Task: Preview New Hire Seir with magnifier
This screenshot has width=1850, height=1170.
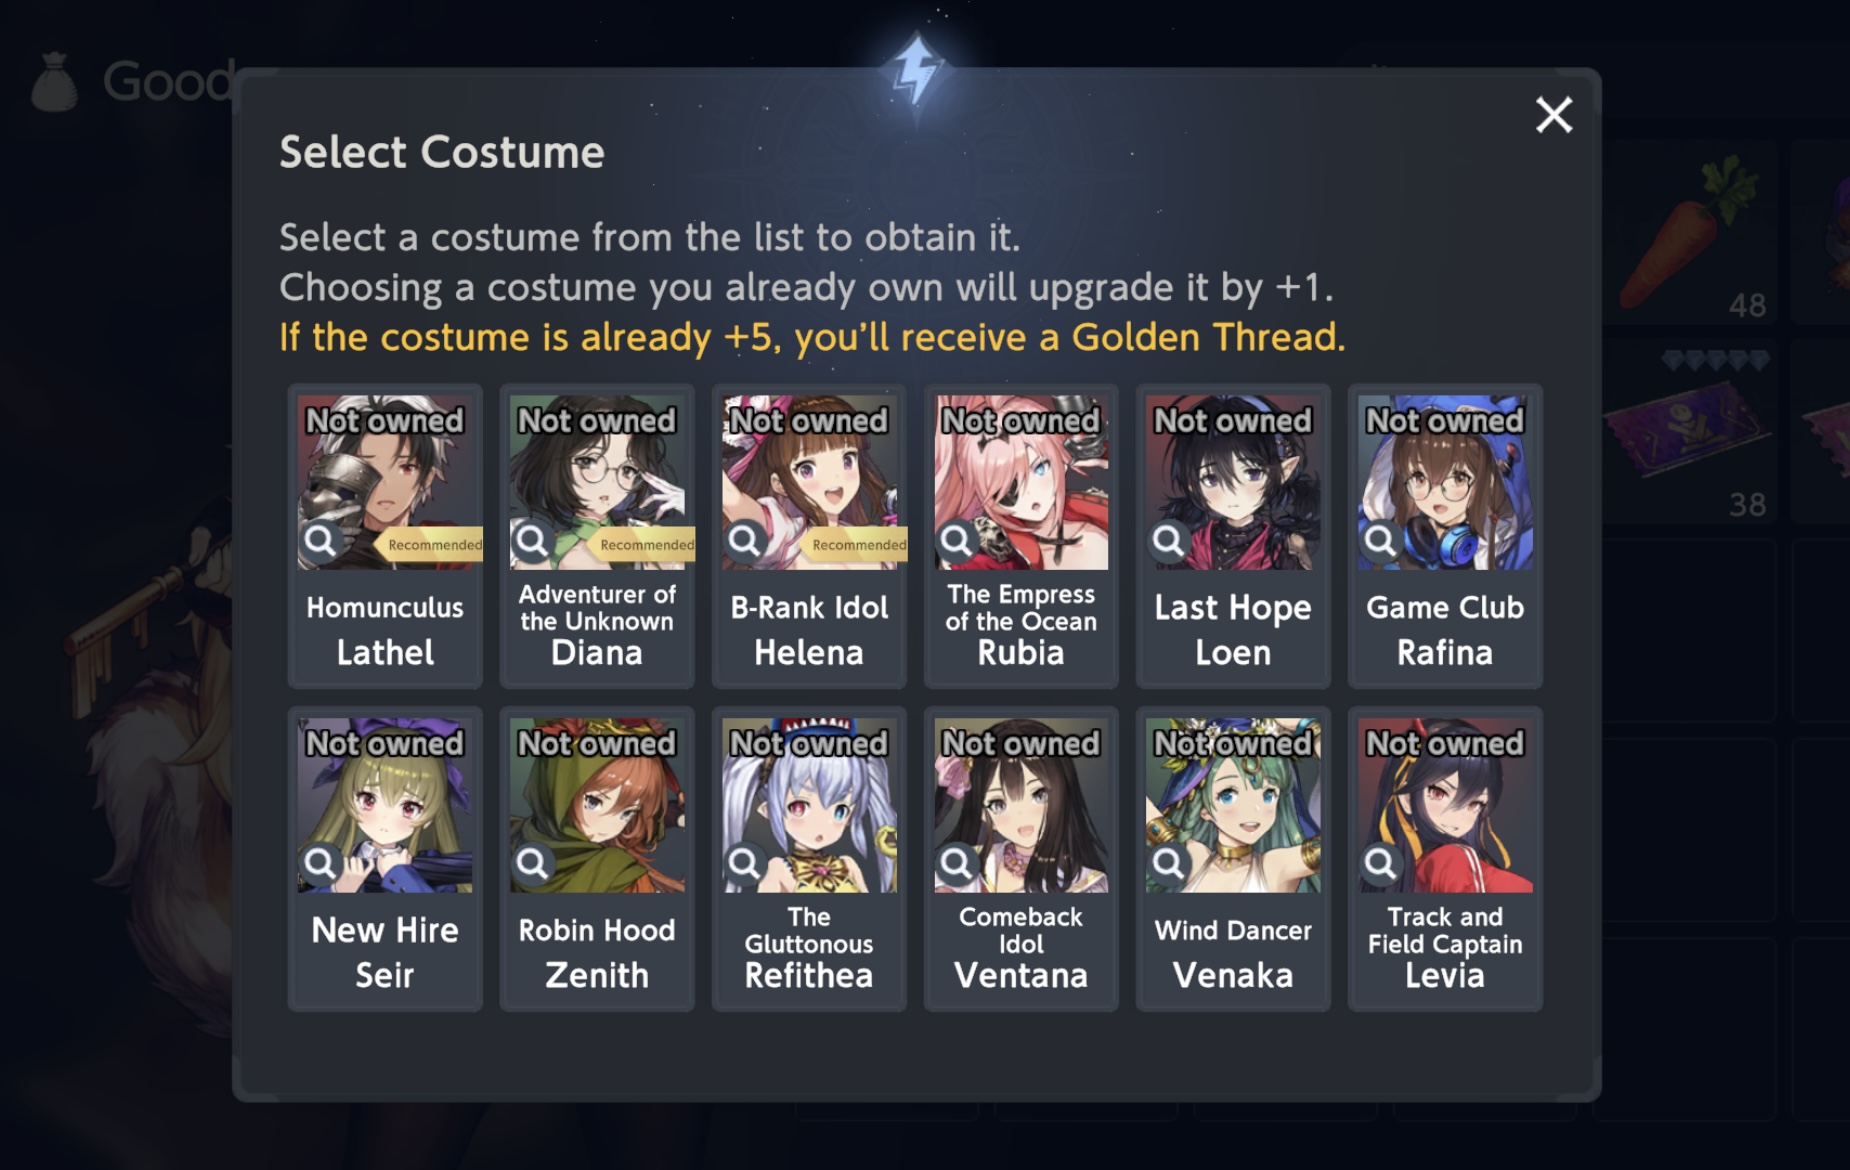Action: coord(321,863)
